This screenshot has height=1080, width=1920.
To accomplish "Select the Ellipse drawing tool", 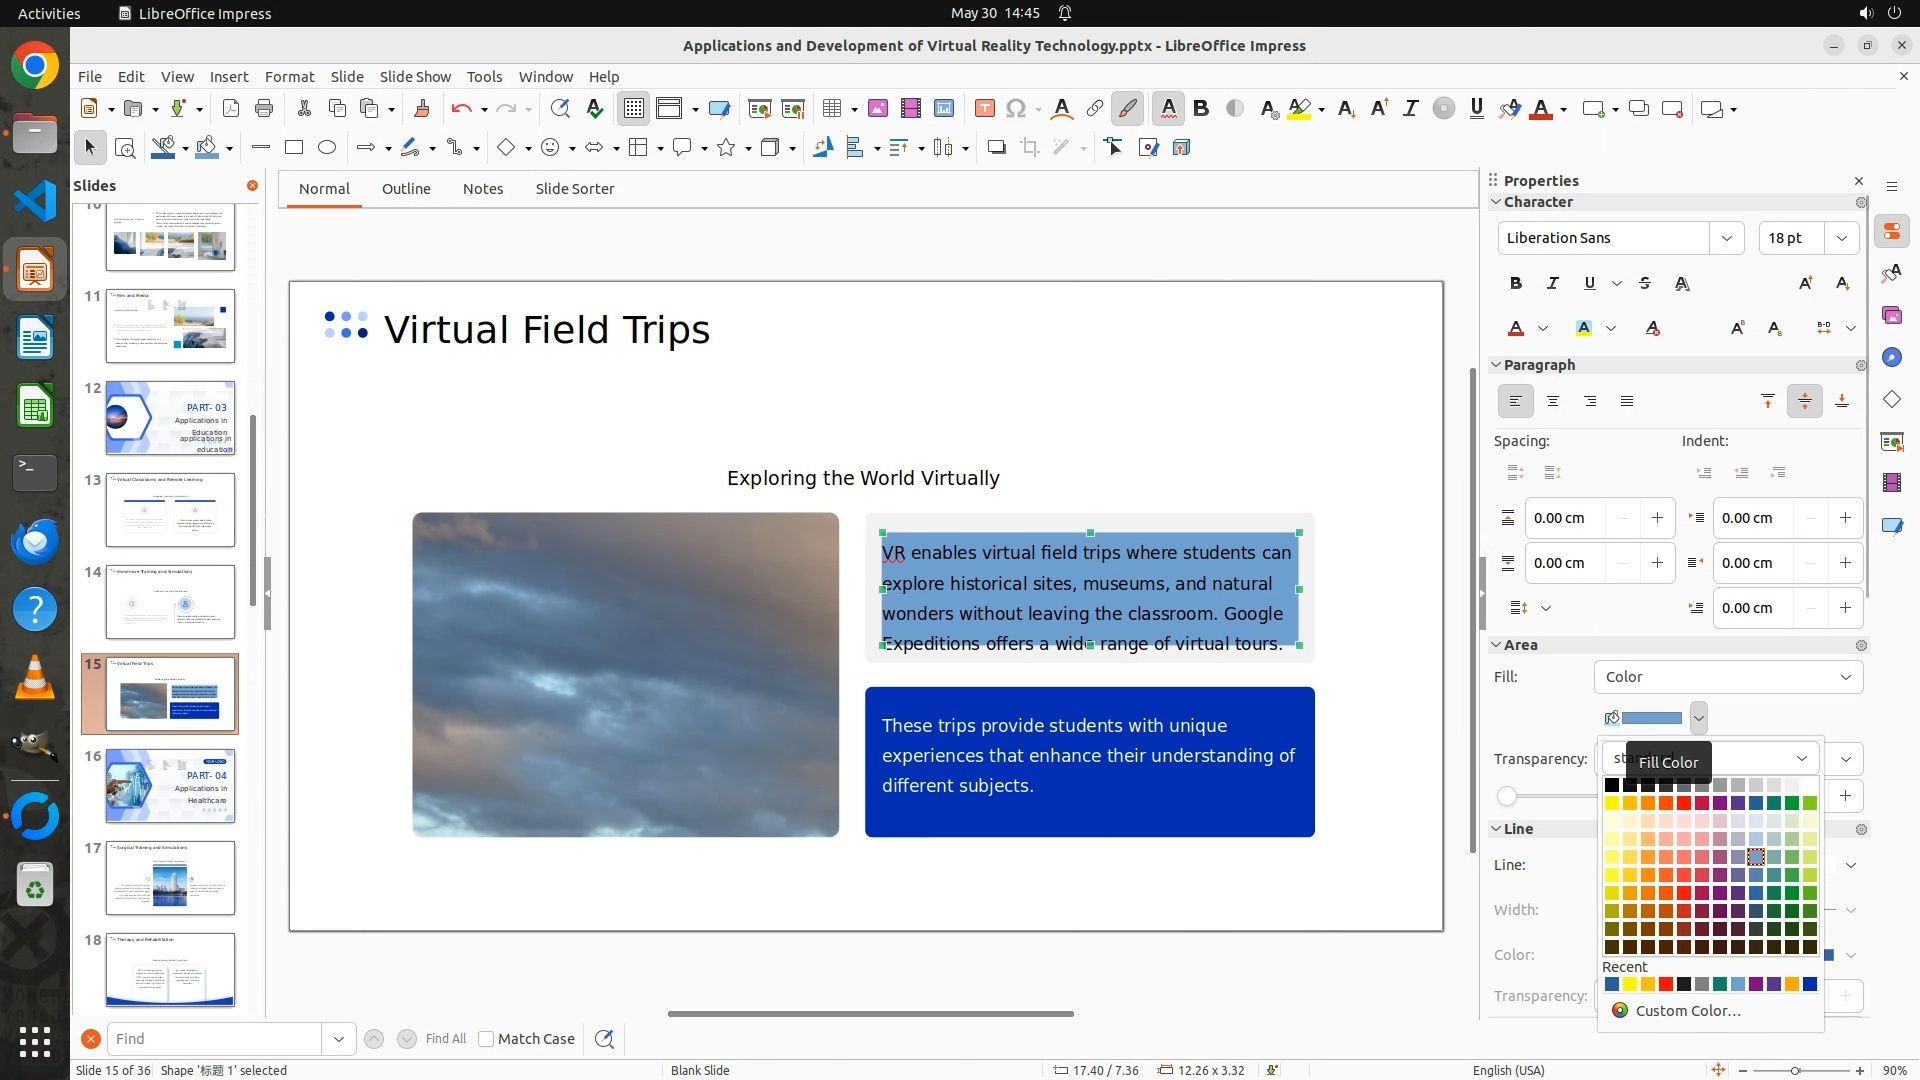I will (x=327, y=148).
